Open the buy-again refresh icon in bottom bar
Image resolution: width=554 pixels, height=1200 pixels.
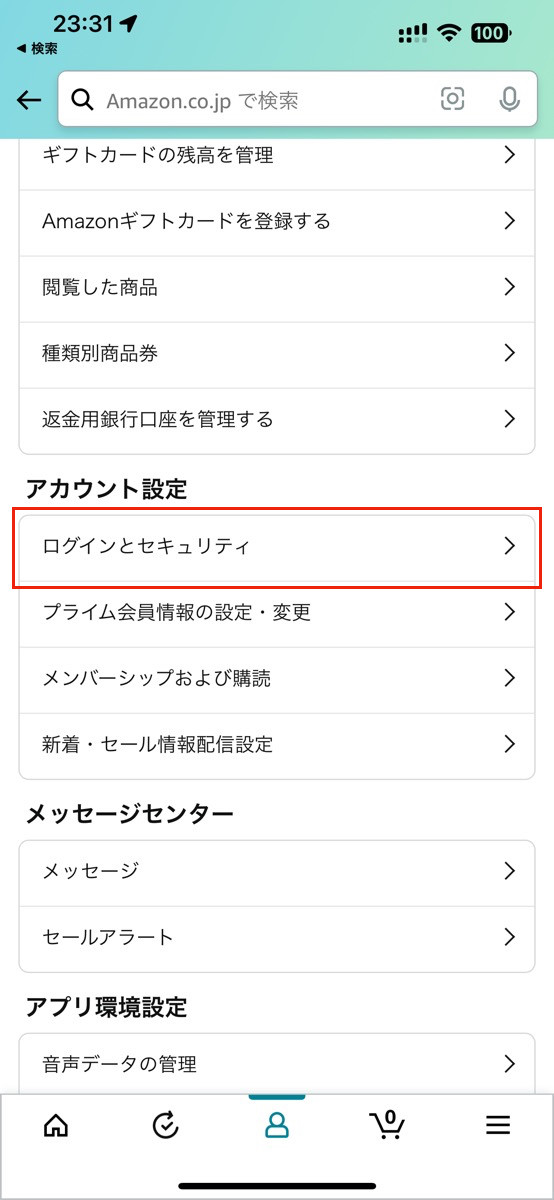(166, 1125)
